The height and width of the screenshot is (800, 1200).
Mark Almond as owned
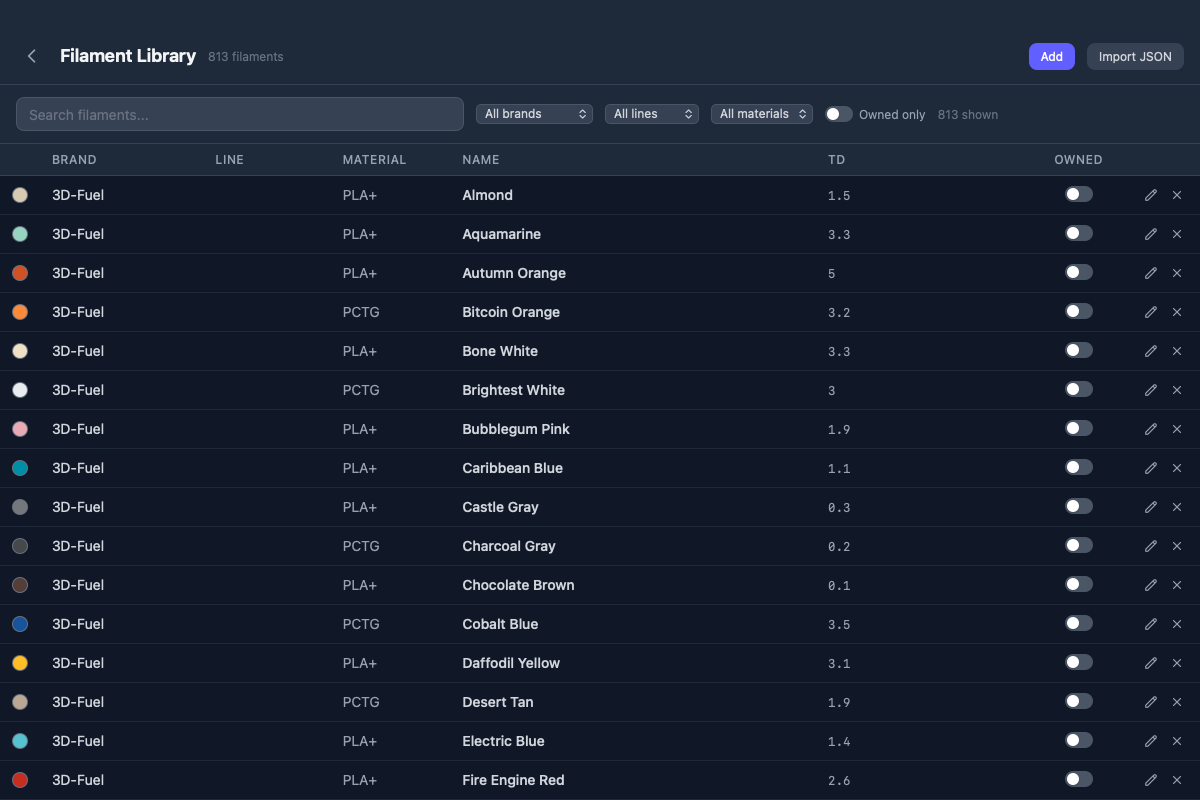tap(1079, 194)
